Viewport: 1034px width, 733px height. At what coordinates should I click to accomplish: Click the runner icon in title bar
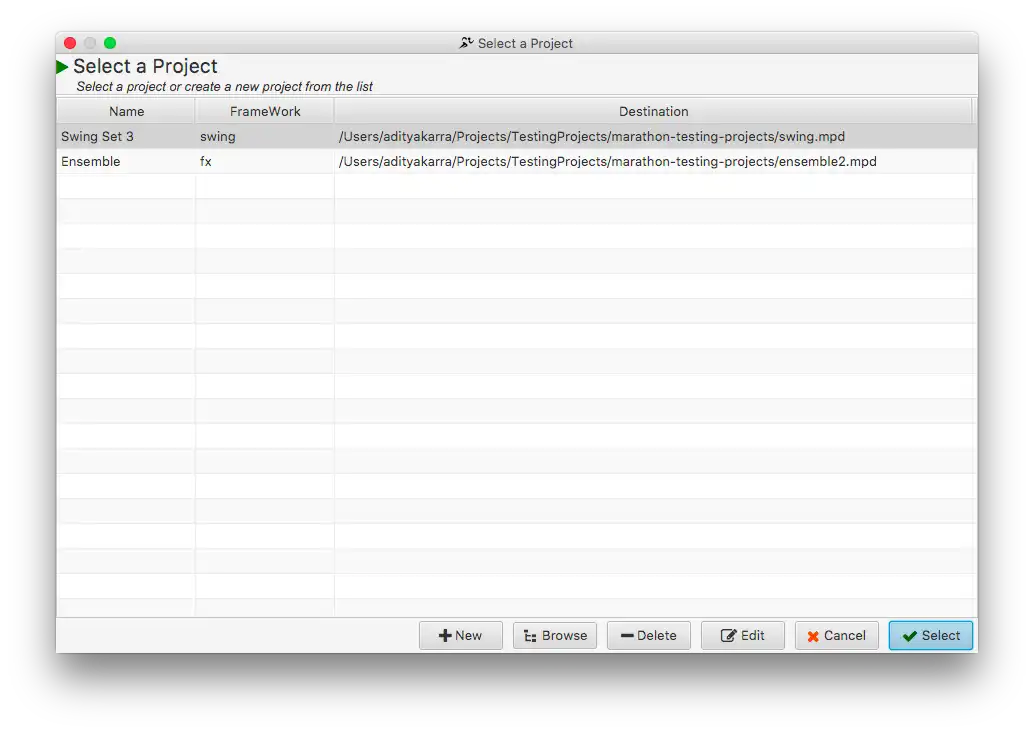pos(466,43)
